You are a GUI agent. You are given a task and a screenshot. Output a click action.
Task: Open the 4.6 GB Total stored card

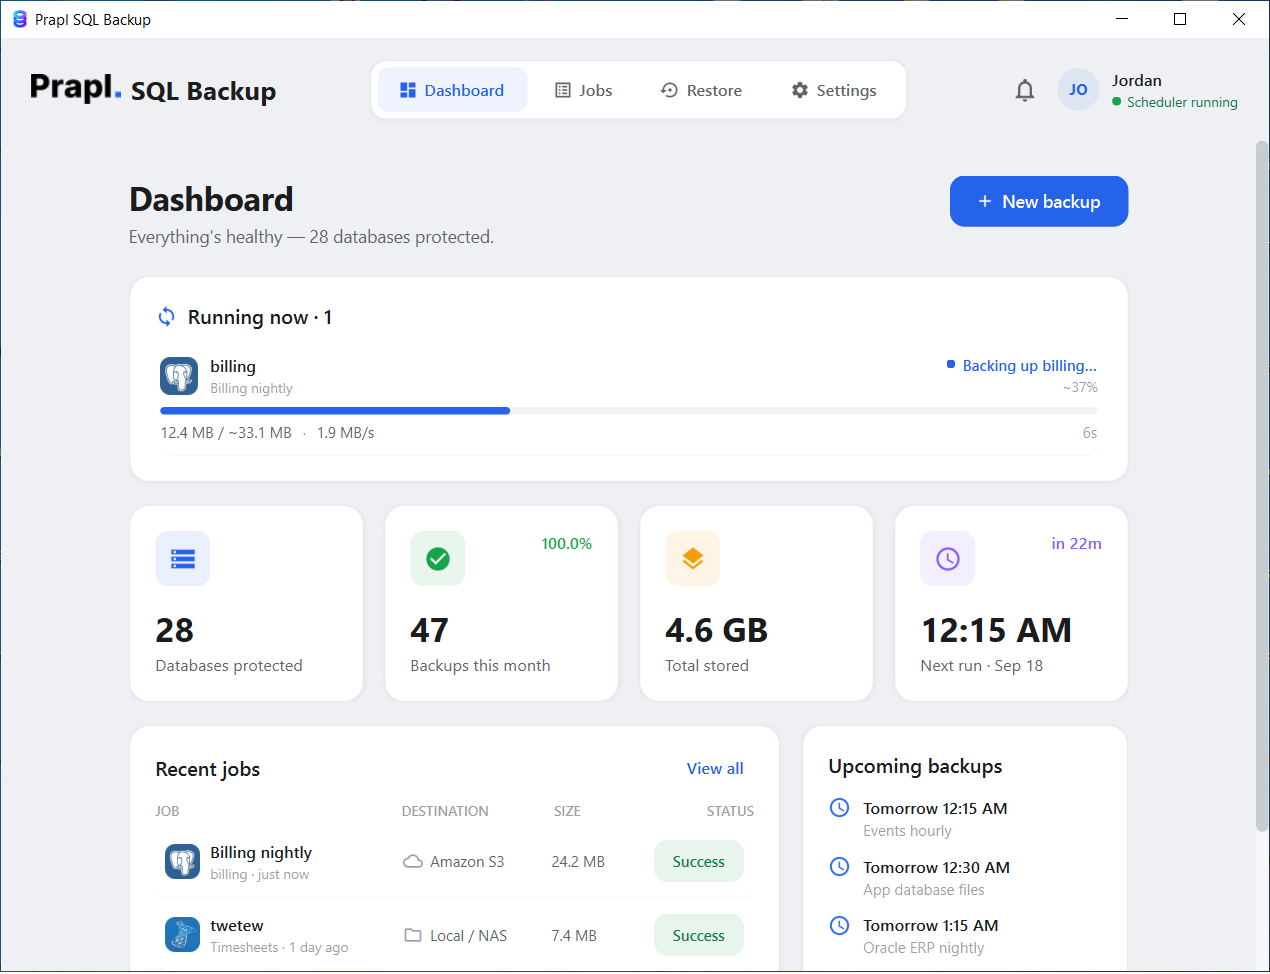[757, 603]
